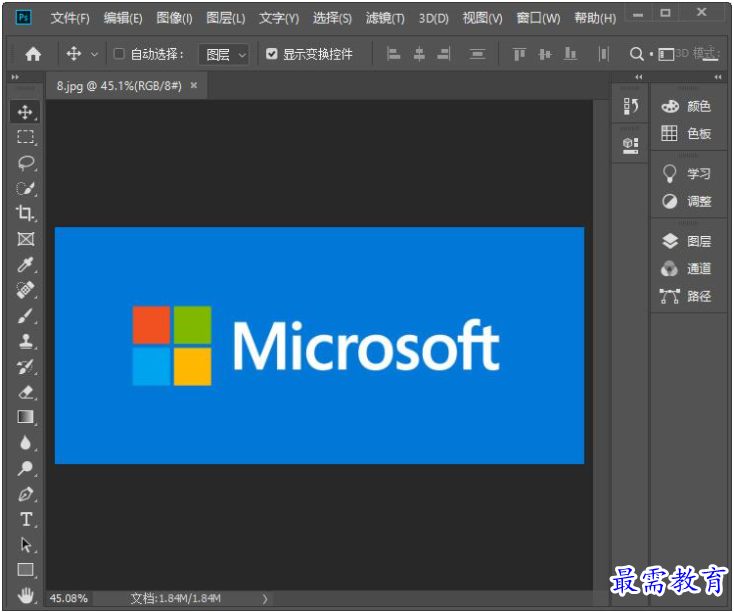
Task: Open the 文字(Y) menu
Action: [x=279, y=18]
